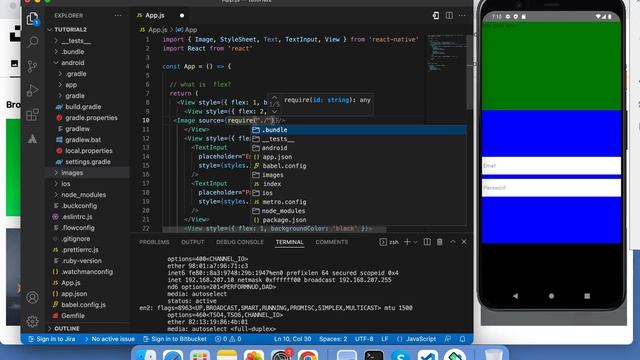
Task: Click the feedback icon in the status bar
Action: pos(448,339)
